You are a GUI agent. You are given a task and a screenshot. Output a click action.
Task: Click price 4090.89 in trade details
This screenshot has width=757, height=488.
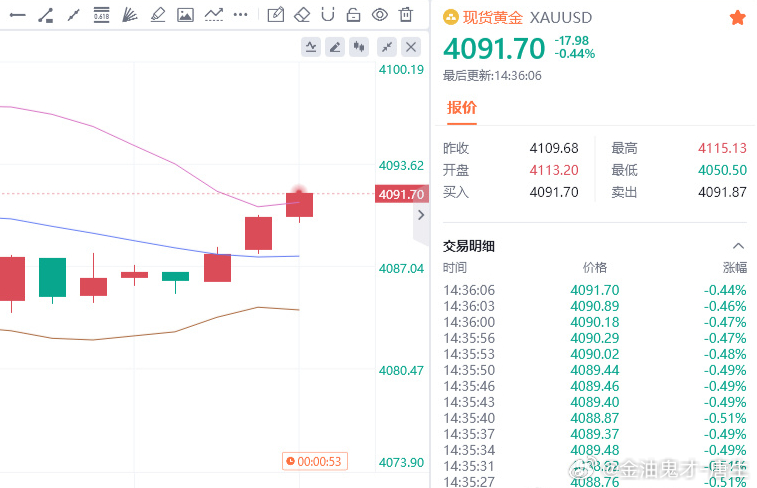click(594, 306)
